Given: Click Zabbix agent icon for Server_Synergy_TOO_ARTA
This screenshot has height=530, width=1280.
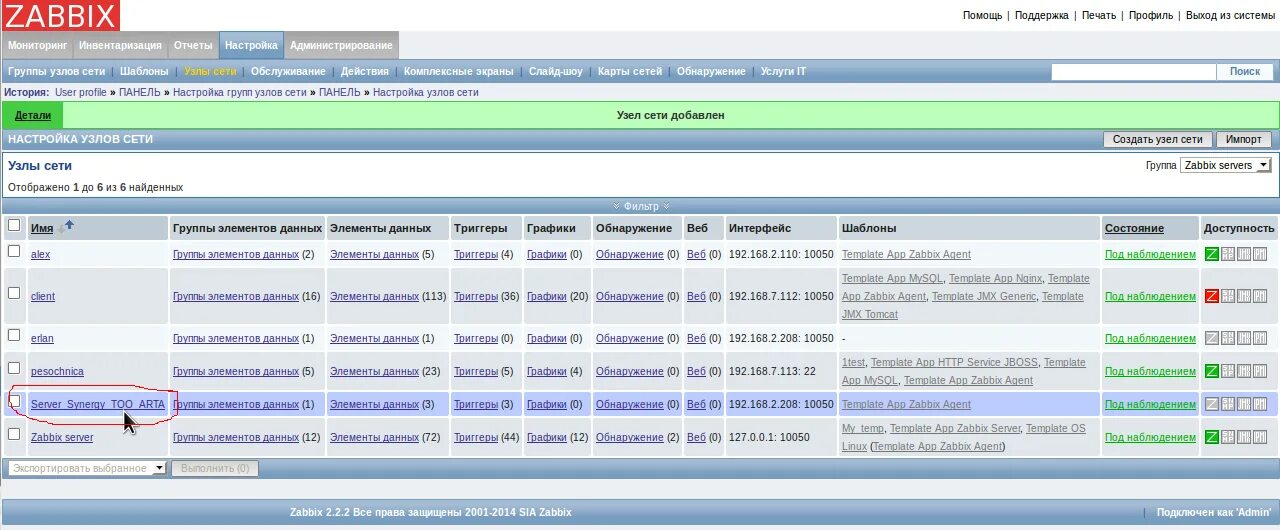Looking at the screenshot, I should (x=1212, y=404).
